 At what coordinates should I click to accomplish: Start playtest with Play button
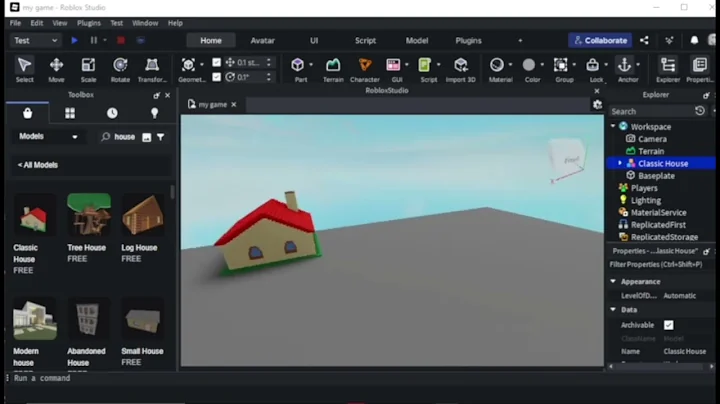[x=74, y=40]
